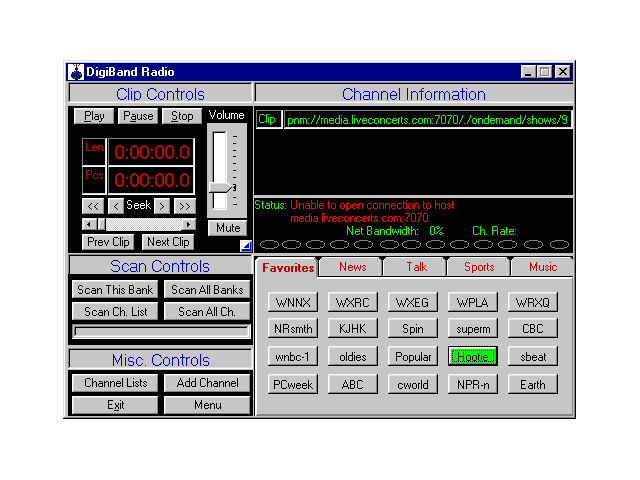Click the small blue corner resize icon

pyautogui.click(x=245, y=245)
